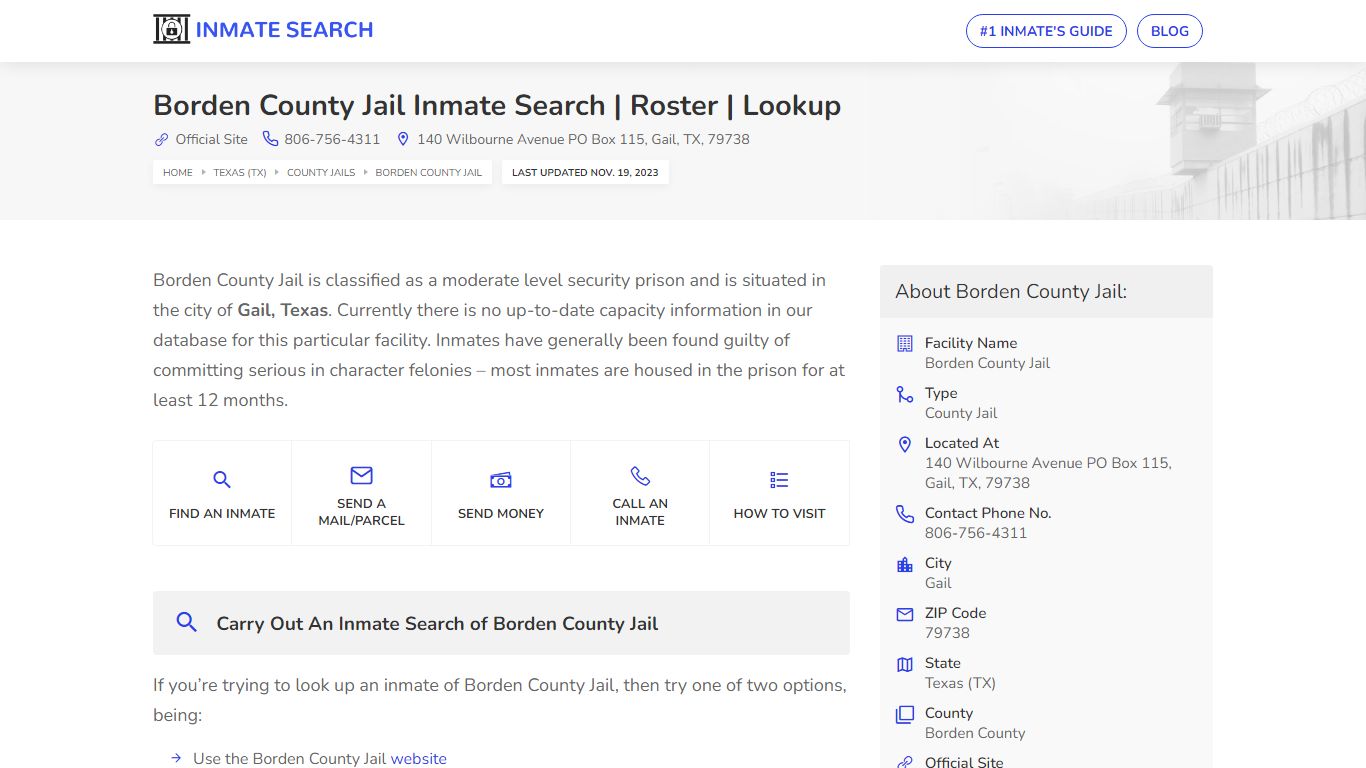Screen dimensions: 1366x768
Task: Click the arrow bullet before Use the Borden
Action: coord(176,758)
